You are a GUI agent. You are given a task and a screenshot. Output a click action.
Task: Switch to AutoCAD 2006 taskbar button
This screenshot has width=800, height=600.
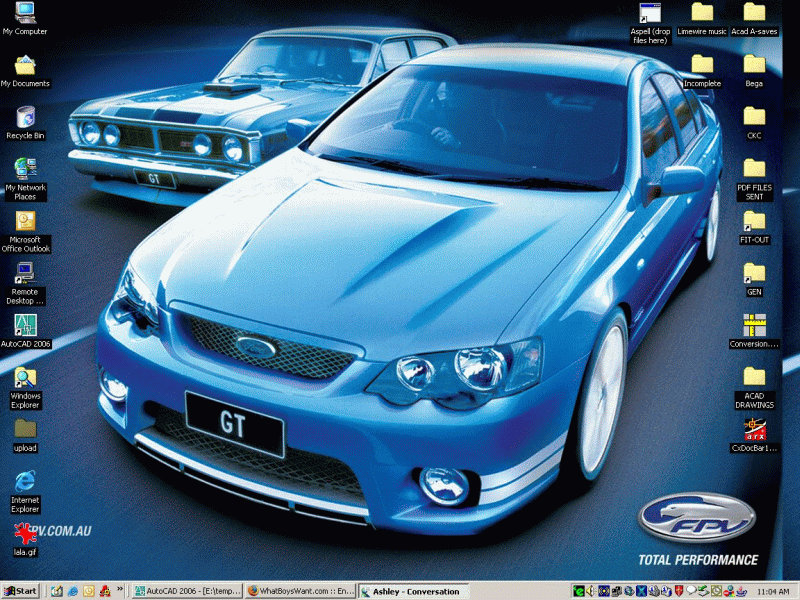click(x=187, y=591)
